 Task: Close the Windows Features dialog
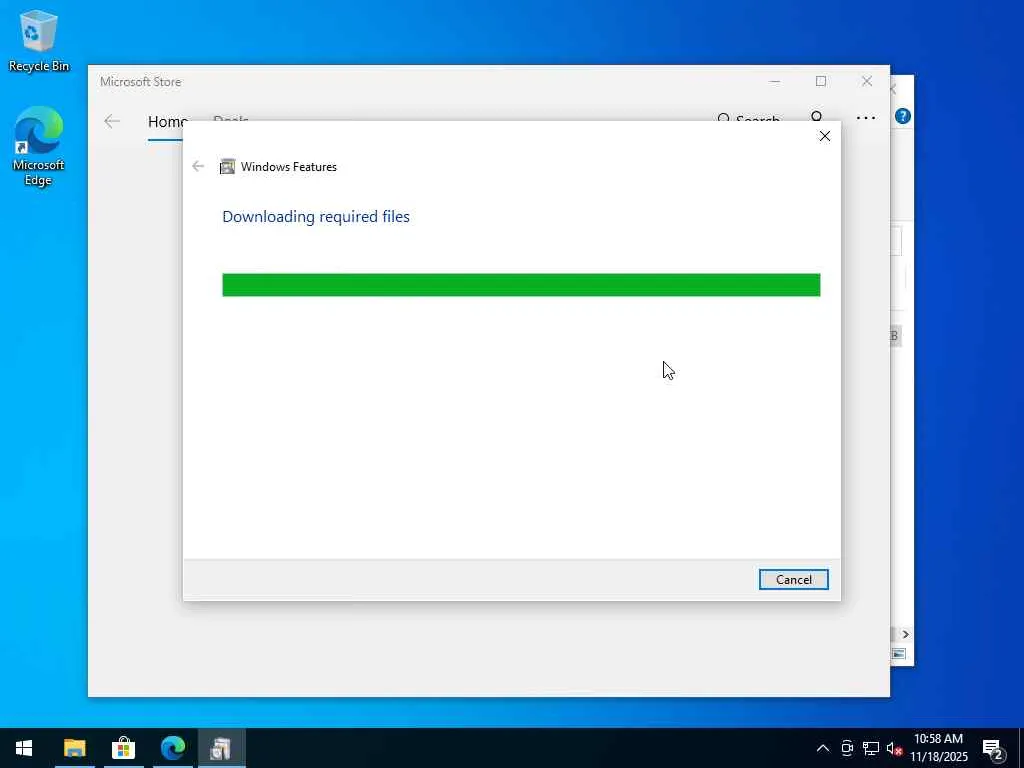(825, 136)
